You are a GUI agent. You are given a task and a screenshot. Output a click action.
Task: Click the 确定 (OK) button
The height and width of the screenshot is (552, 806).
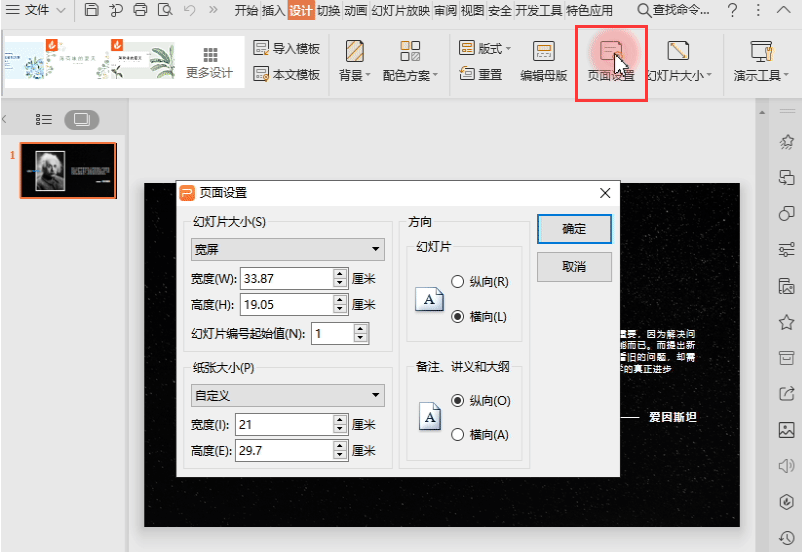[574, 229]
